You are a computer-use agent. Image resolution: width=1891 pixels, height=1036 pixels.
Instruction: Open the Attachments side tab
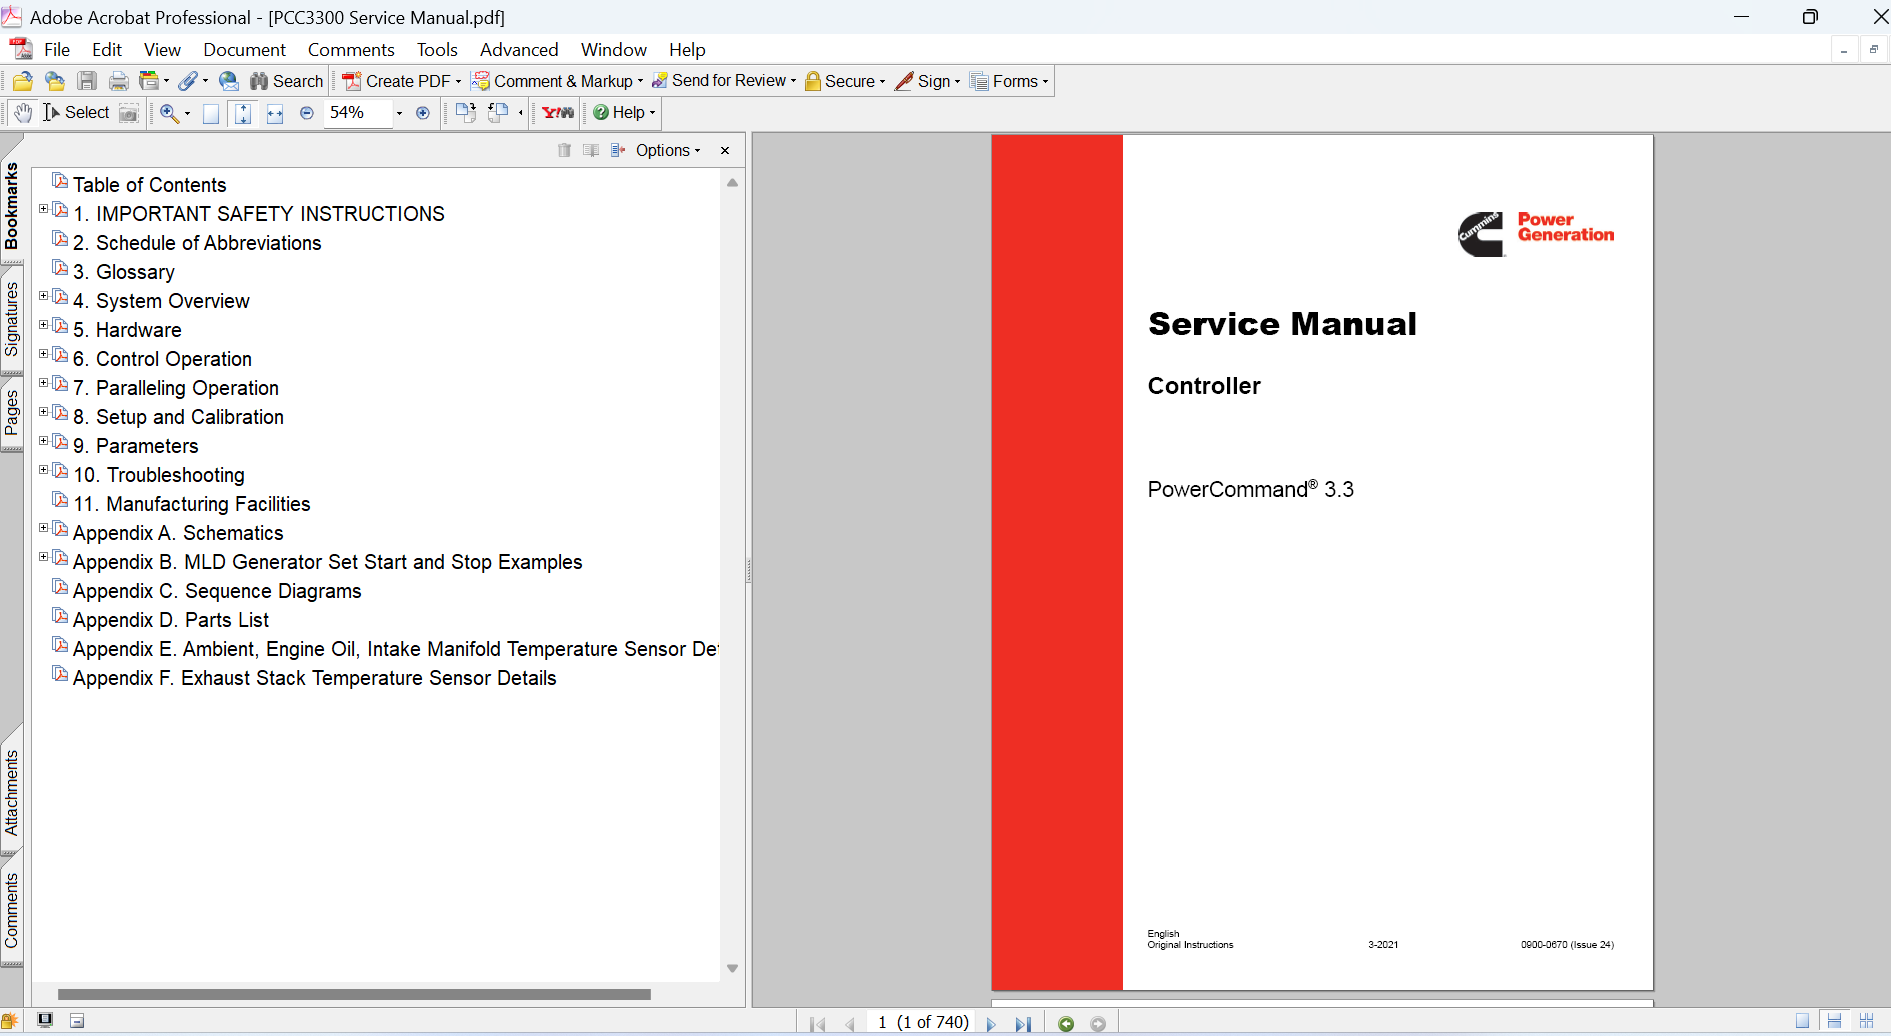pos(12,793)
